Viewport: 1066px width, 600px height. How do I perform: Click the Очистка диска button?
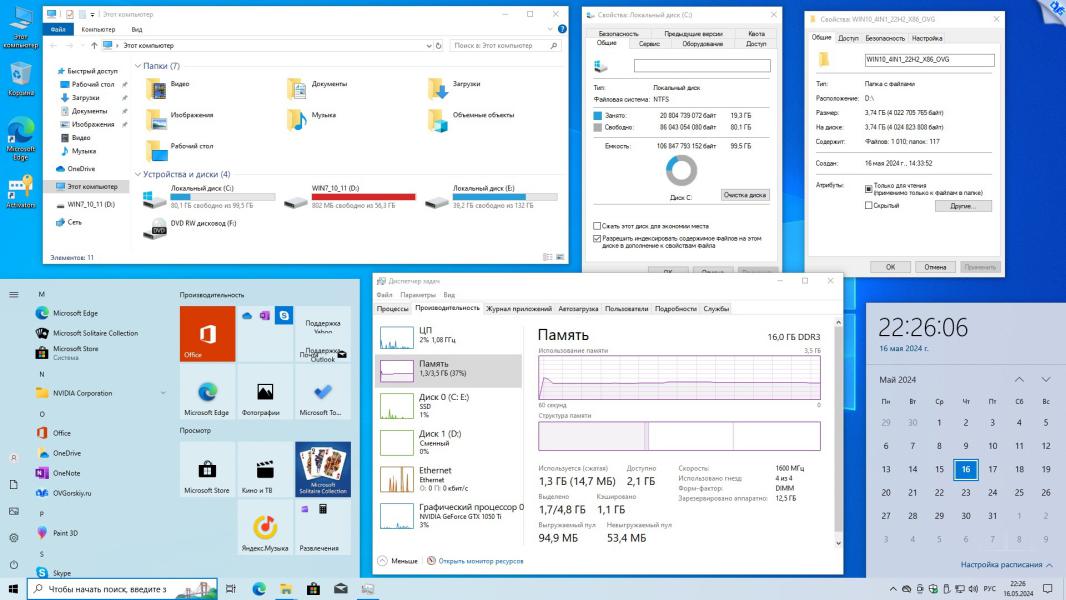[745, 195]
